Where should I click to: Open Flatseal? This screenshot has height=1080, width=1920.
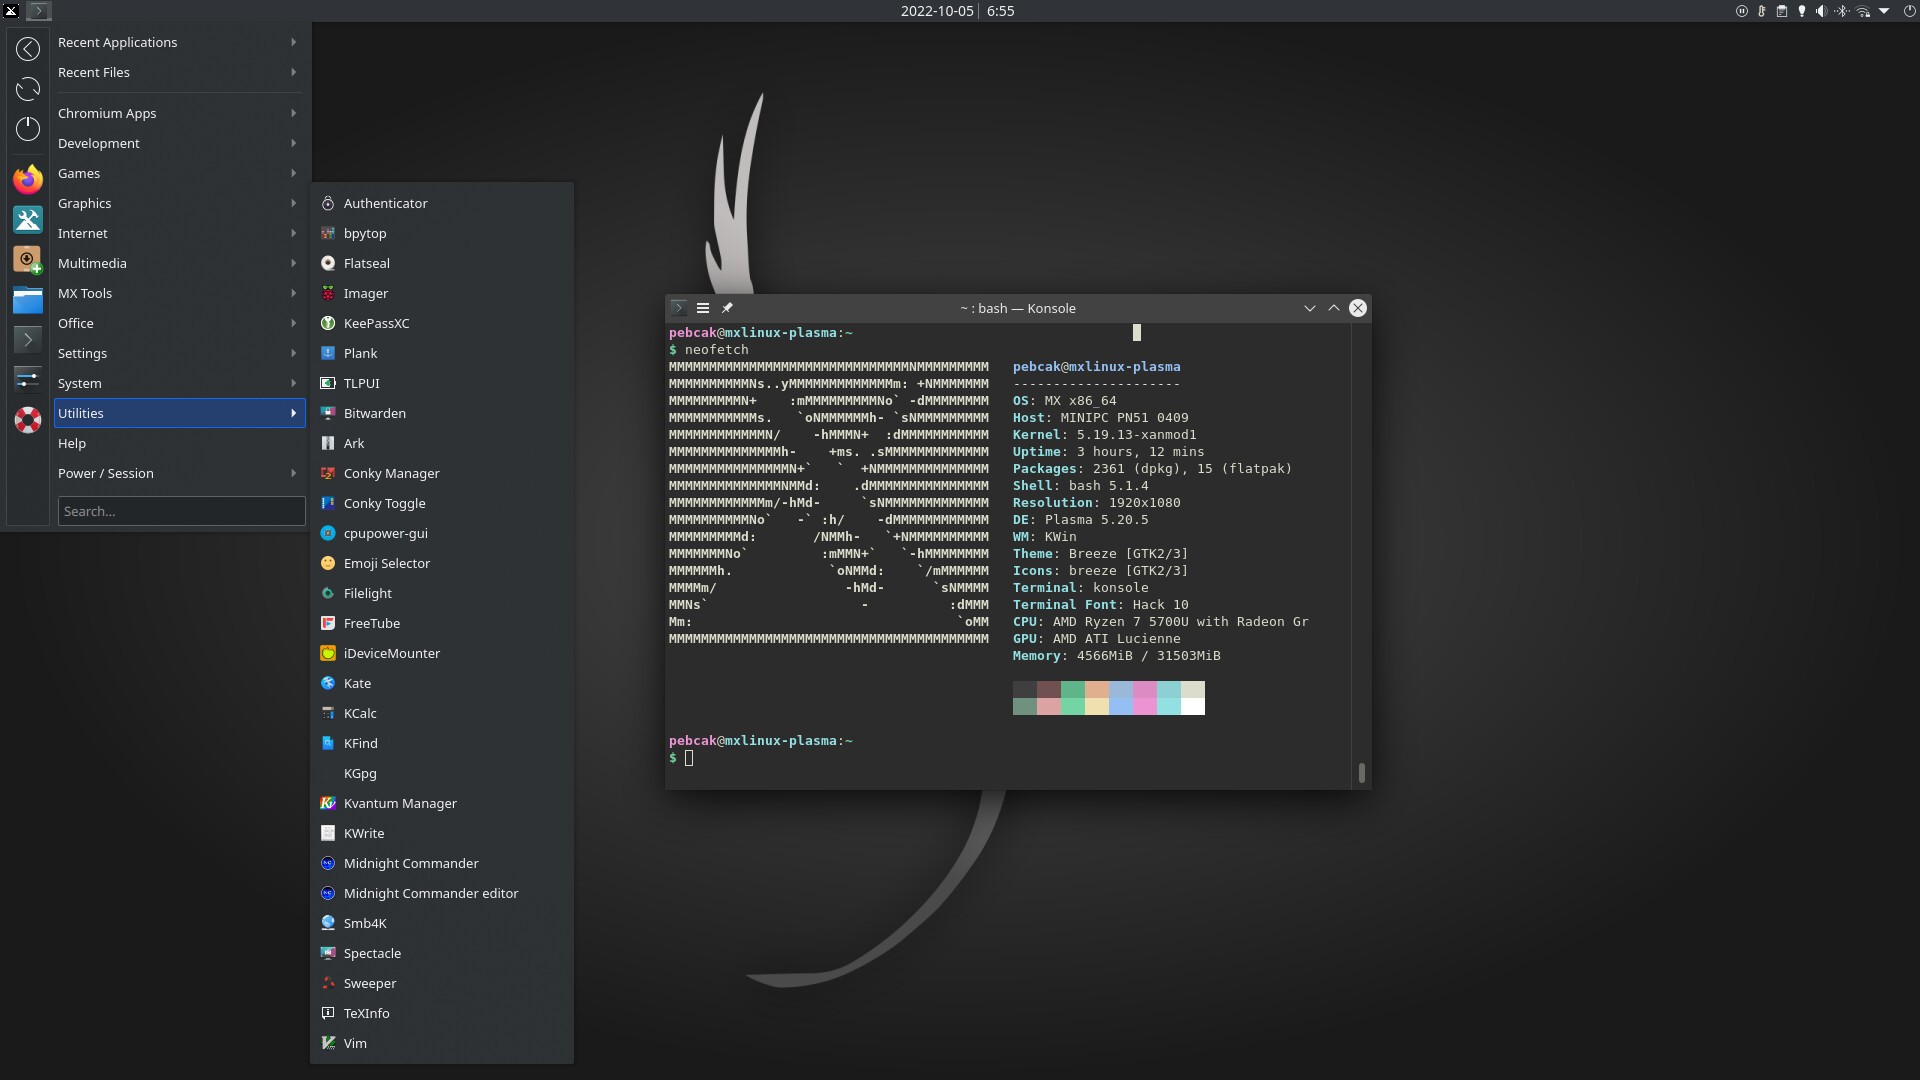[442, 263]
